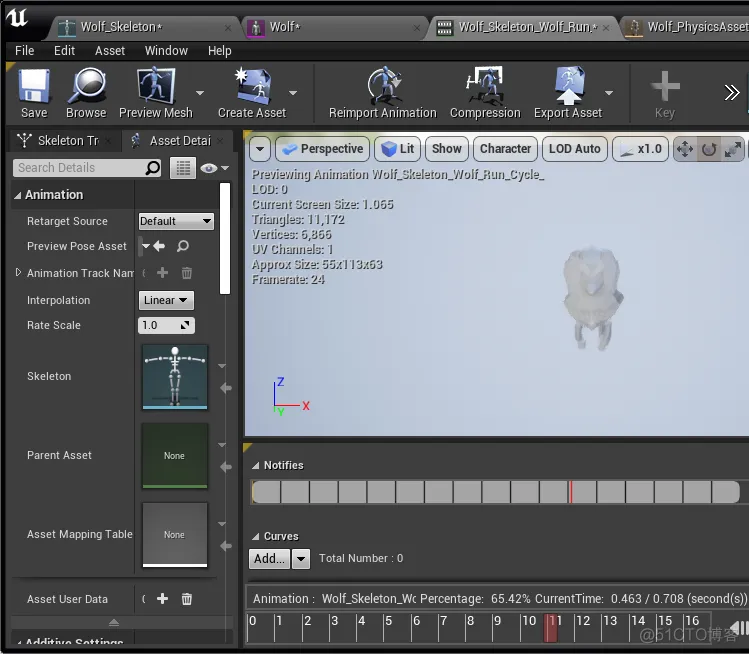Open Export Asset dropdown arrow
Screen dimensions: 749x654
[x=609, y=93]
